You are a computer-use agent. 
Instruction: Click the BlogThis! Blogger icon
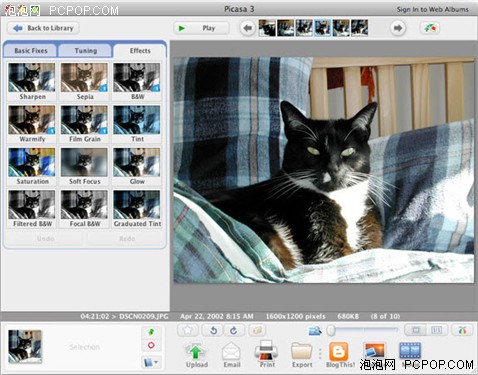(339, 351)
